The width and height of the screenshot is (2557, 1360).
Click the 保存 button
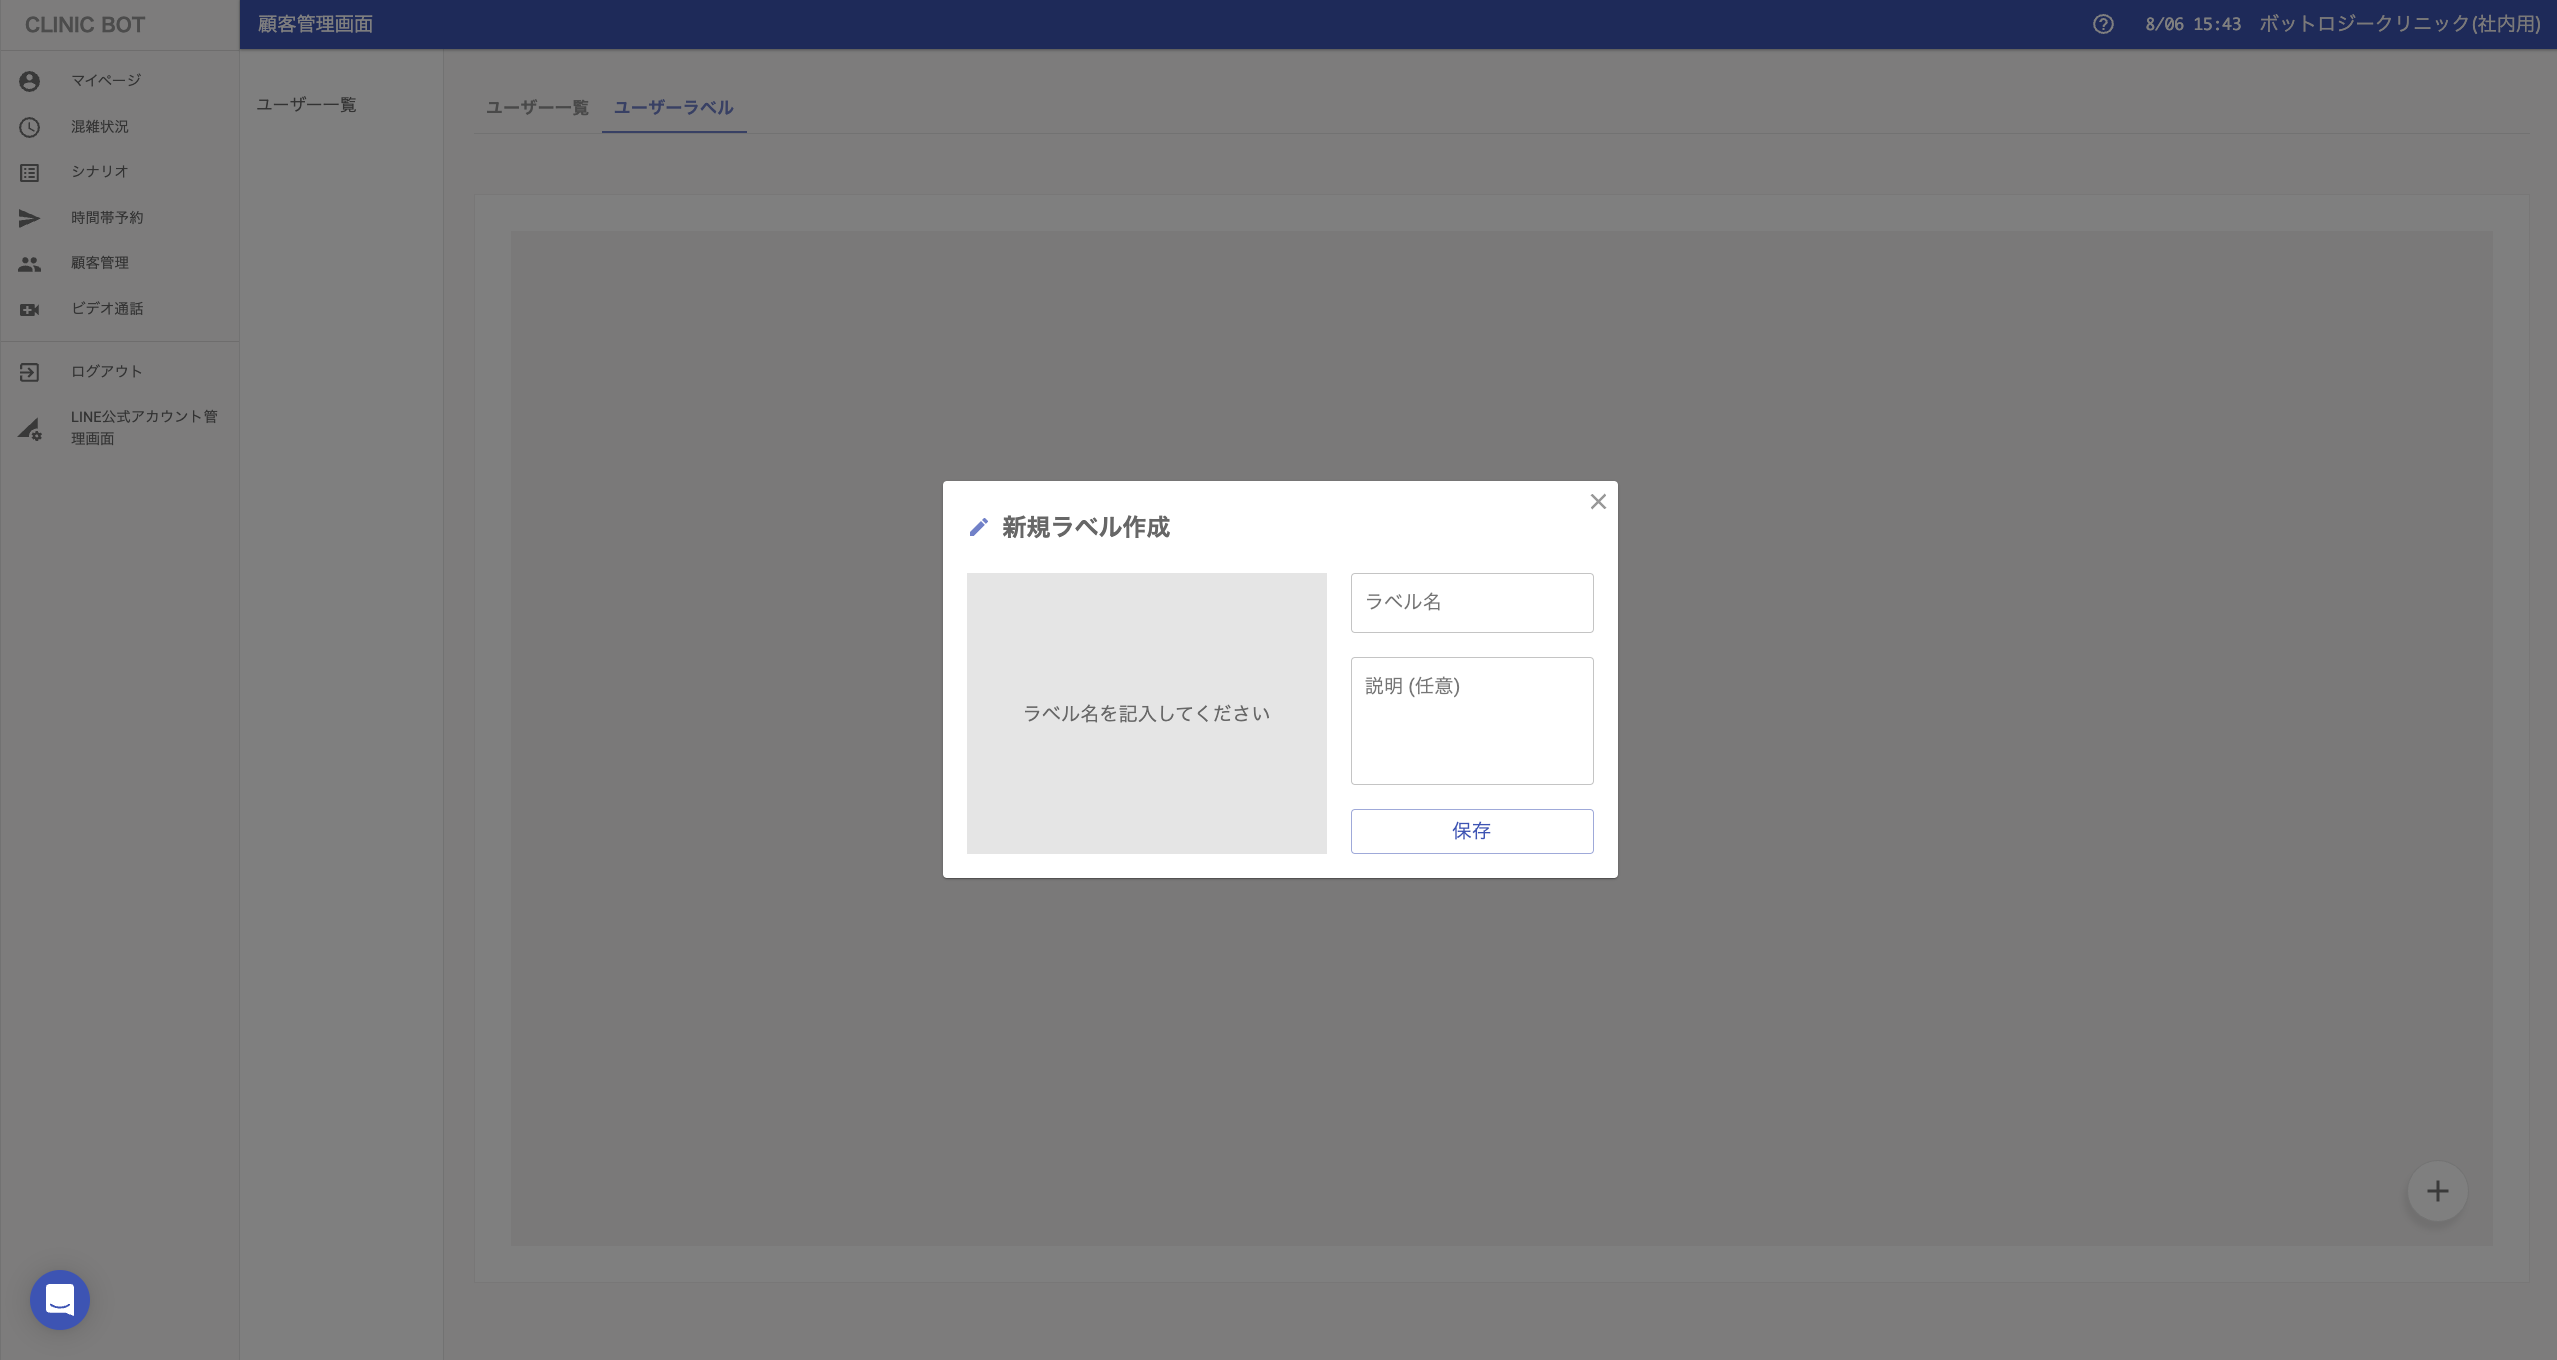tap(1471, 831)
